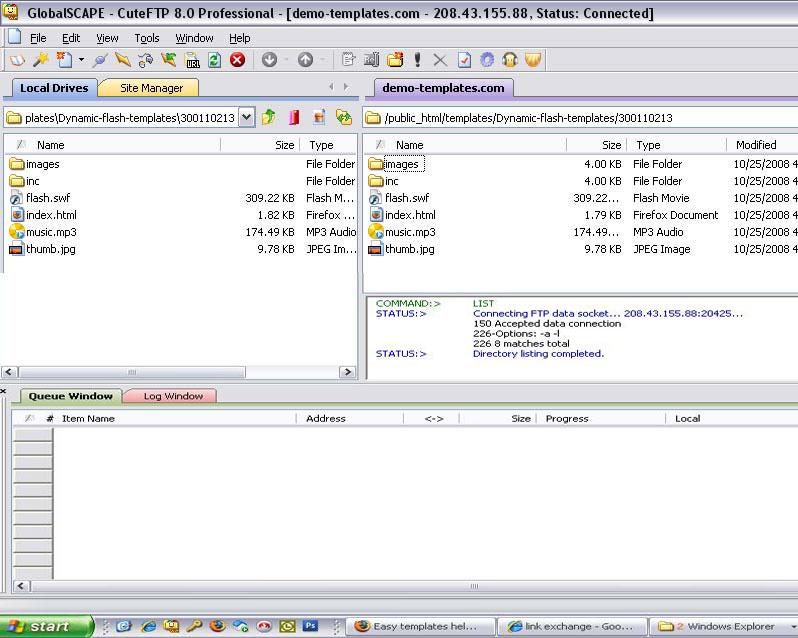Viewport: 798px width, 638px height.
Task: Click the green arrows folder icon in local pane
Action: click(x=344, y=118)
